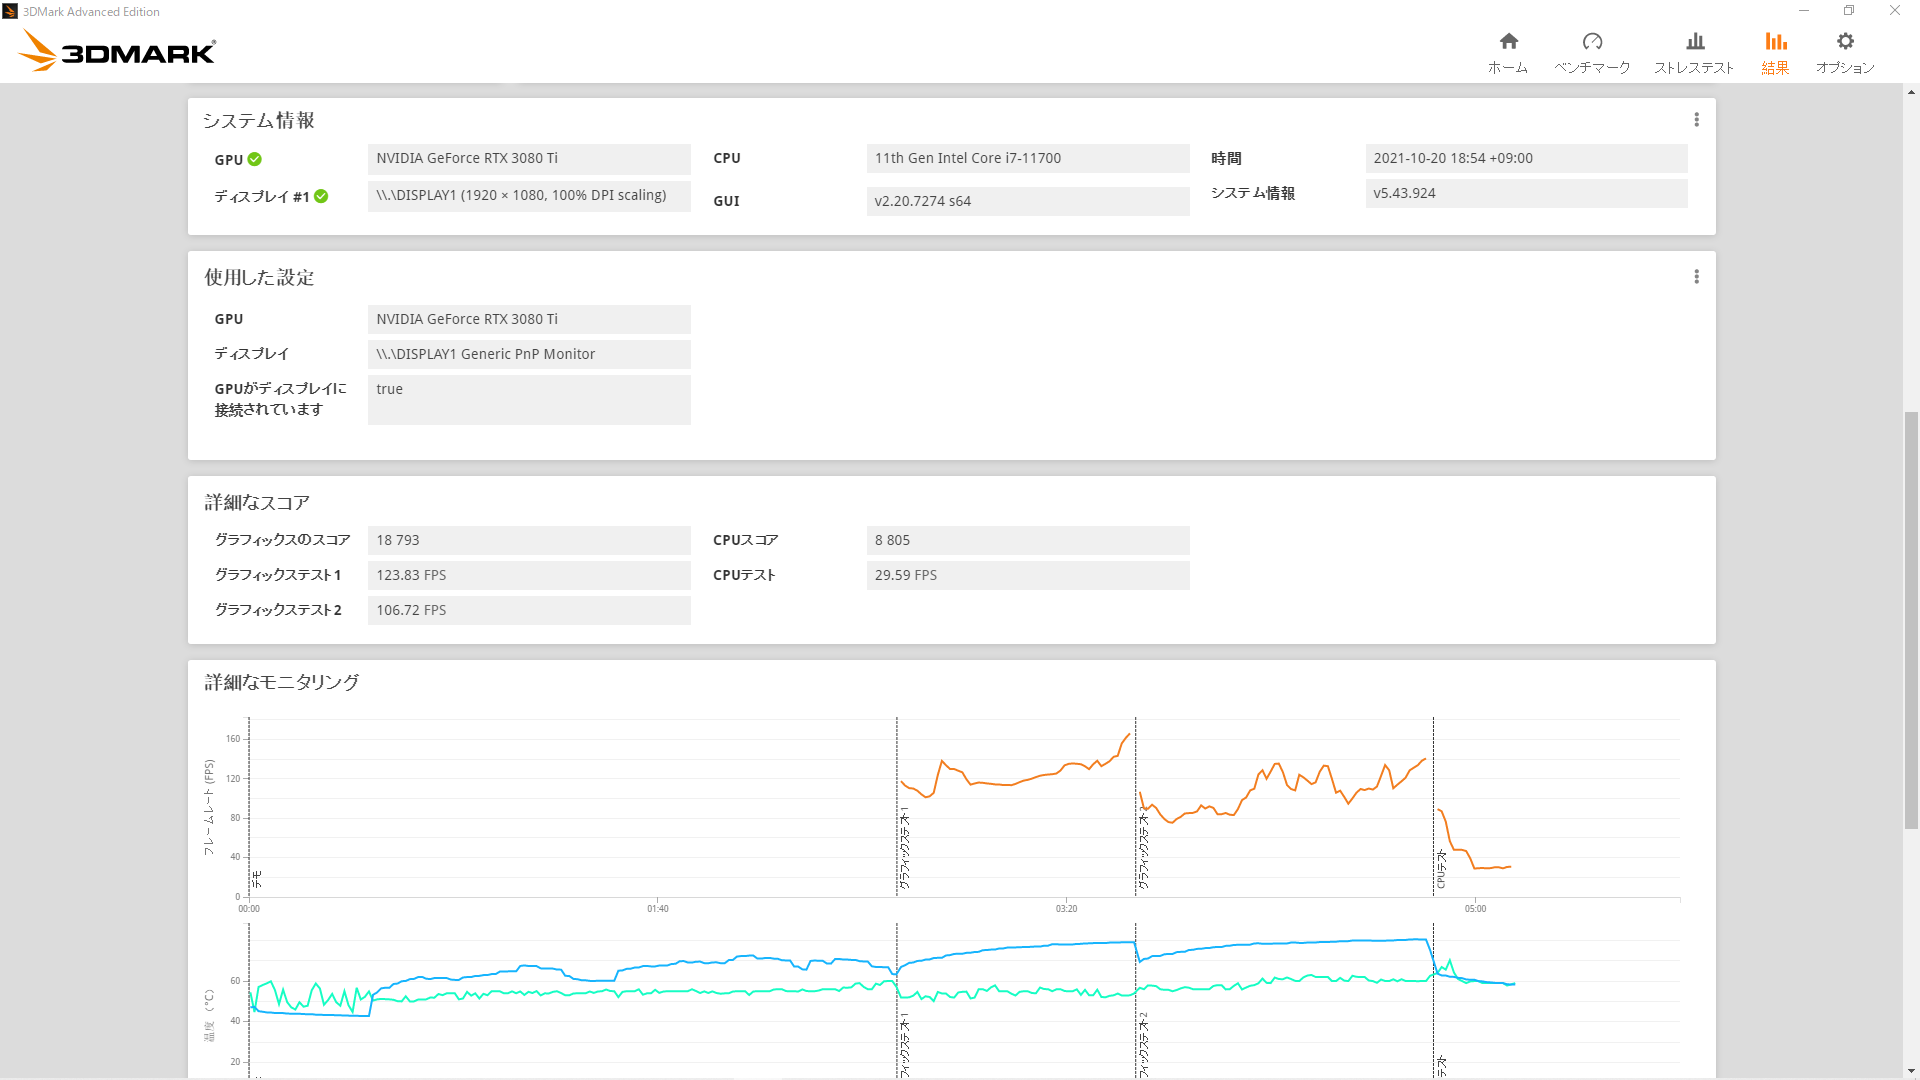Image resolution: width=1920 pixels, height=1080 pixels.
Task: Select グラフィックステスト2 result 106.72 FPS
Action: 529,610
